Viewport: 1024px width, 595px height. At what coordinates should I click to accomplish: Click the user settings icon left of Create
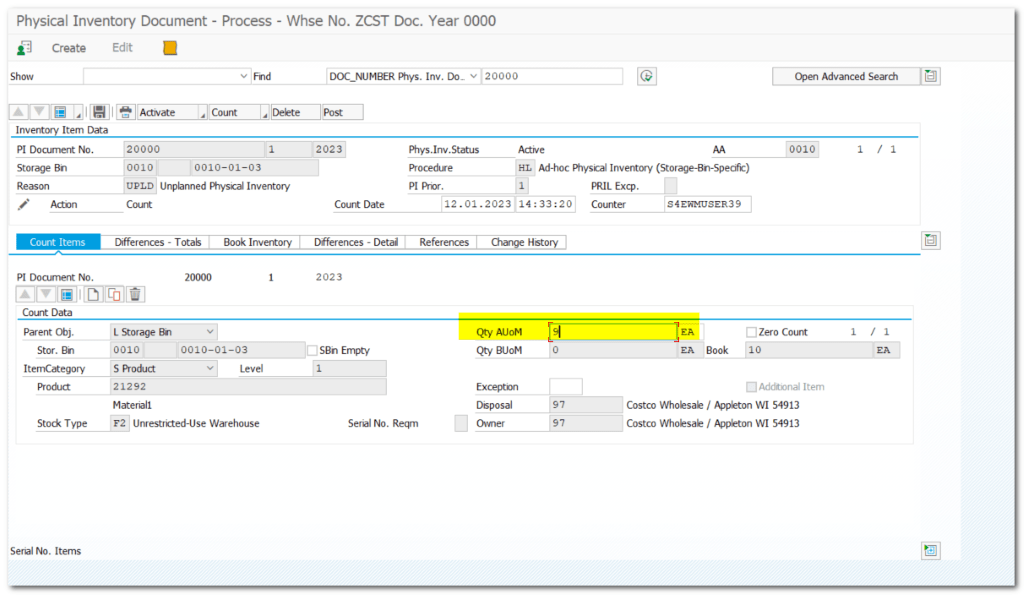(x=25, y=48)
